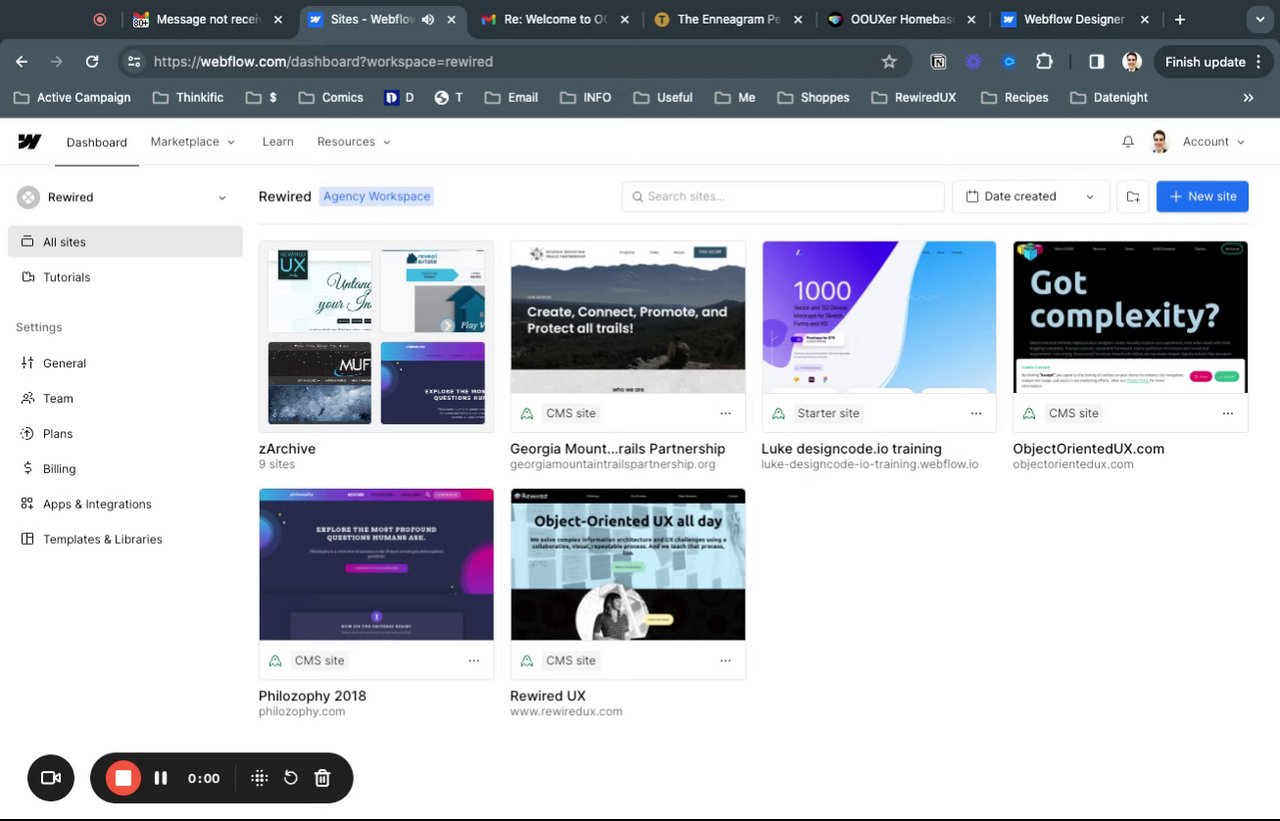Restart the recording with the circular arrow icon
The height and width of the screenshot is (821, 1280).
click(291, 778)
